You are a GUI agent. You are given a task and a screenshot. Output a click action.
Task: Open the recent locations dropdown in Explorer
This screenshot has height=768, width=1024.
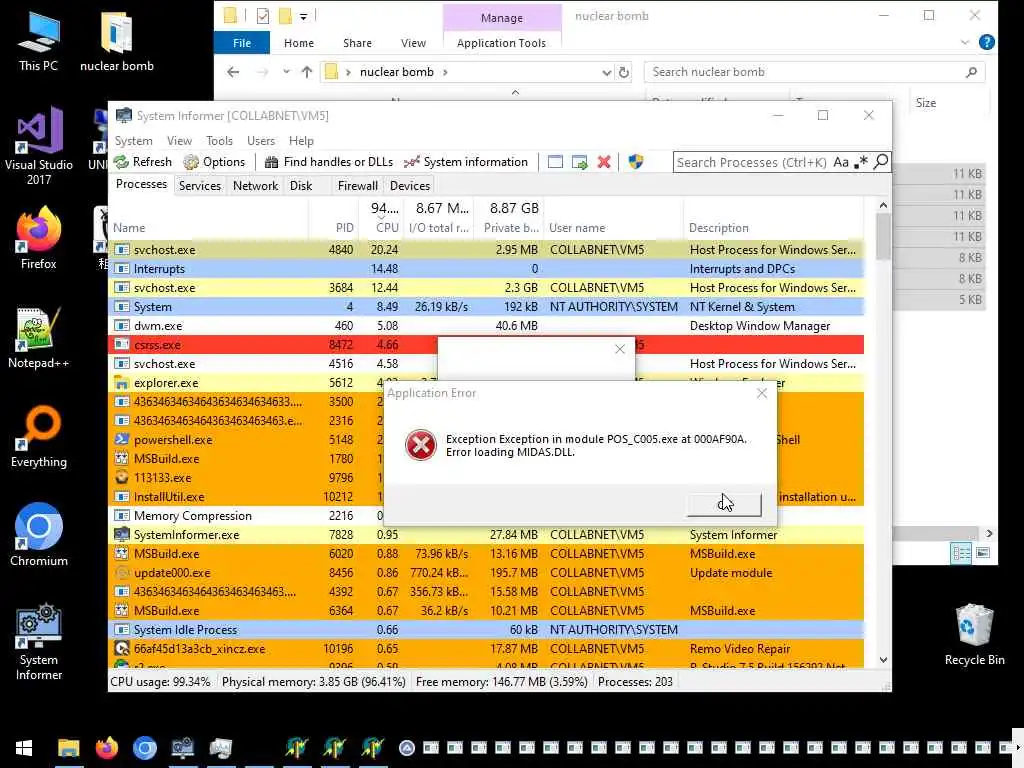pos(286,72)
